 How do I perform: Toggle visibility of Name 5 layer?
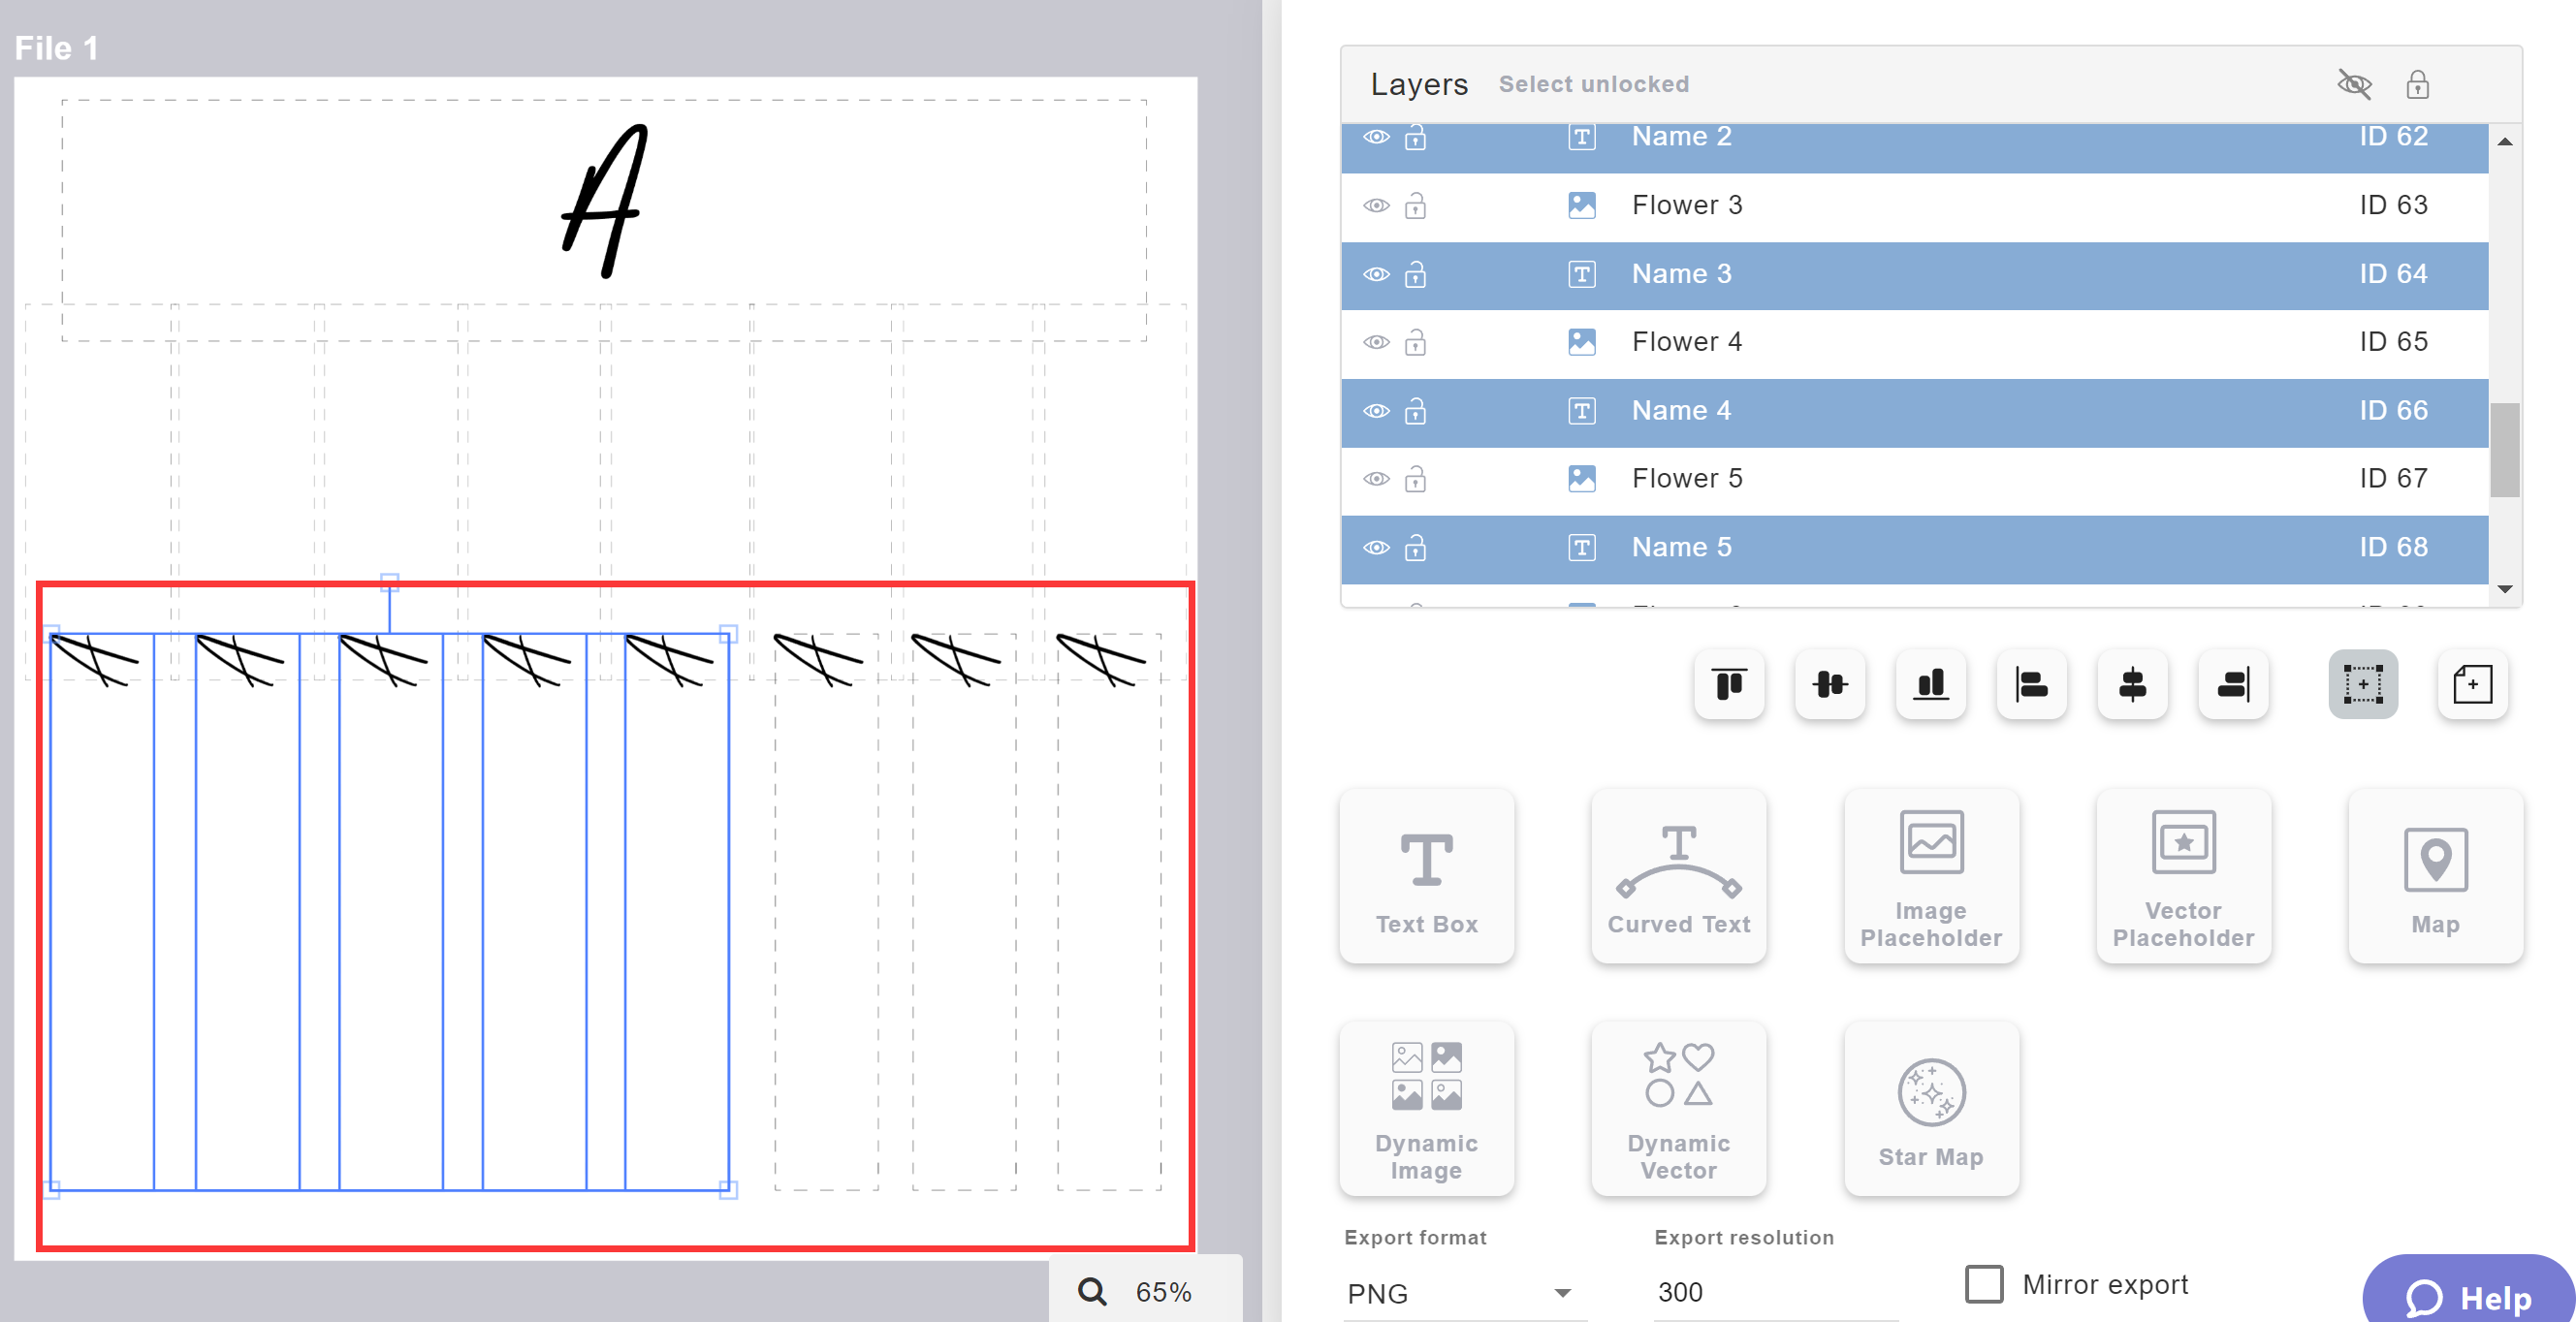[1379, 547]
